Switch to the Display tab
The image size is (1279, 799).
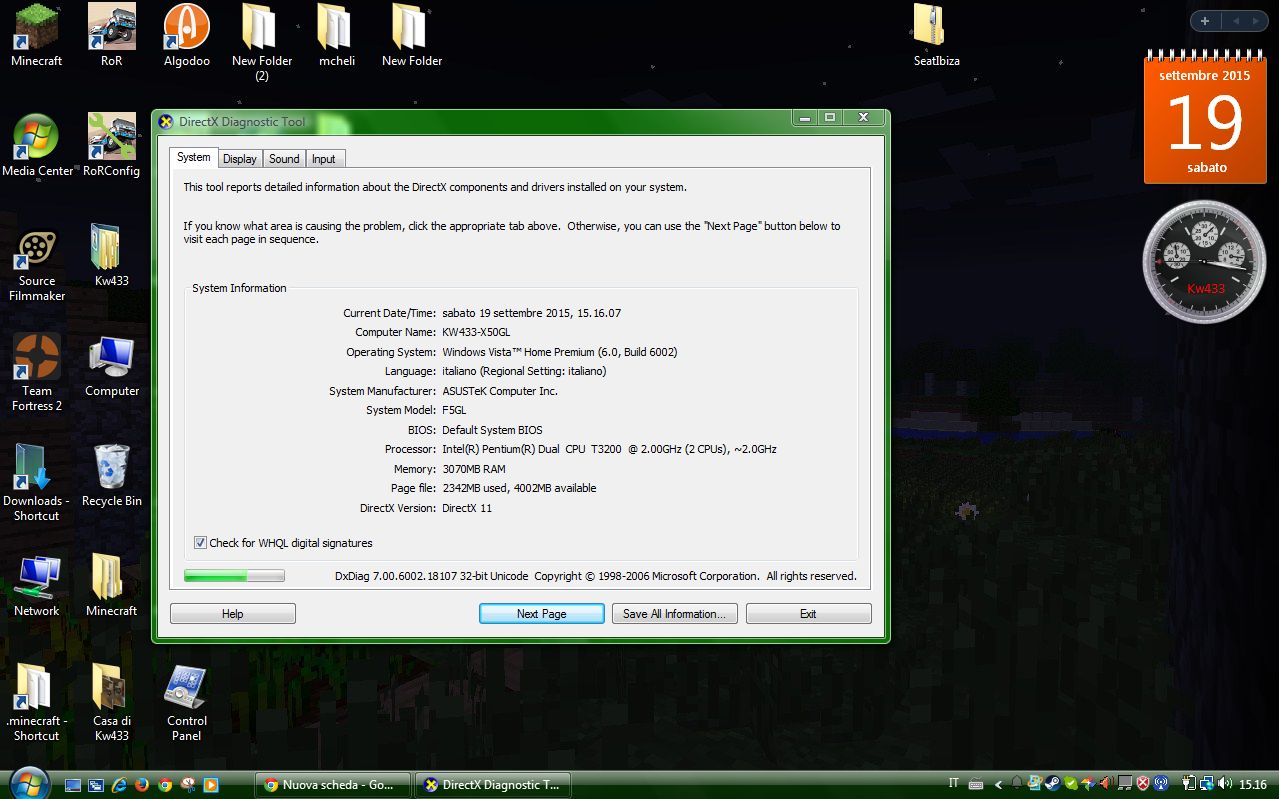(x=240, y=159)
